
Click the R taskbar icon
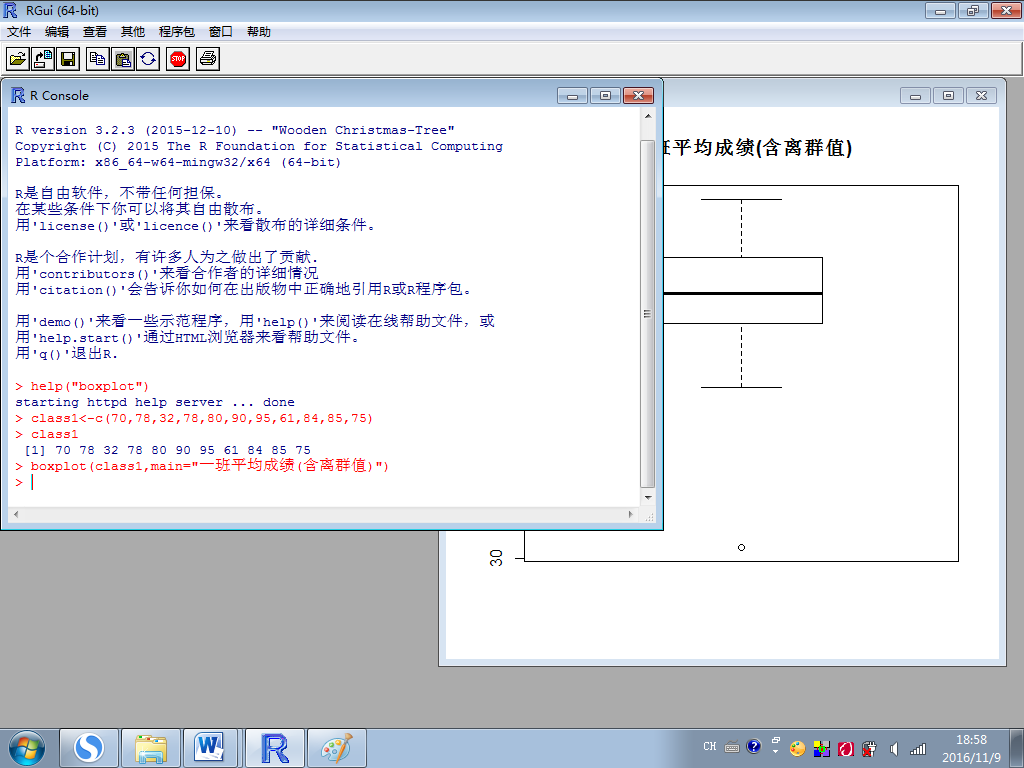pyautogui.click(x=275, y=748)
